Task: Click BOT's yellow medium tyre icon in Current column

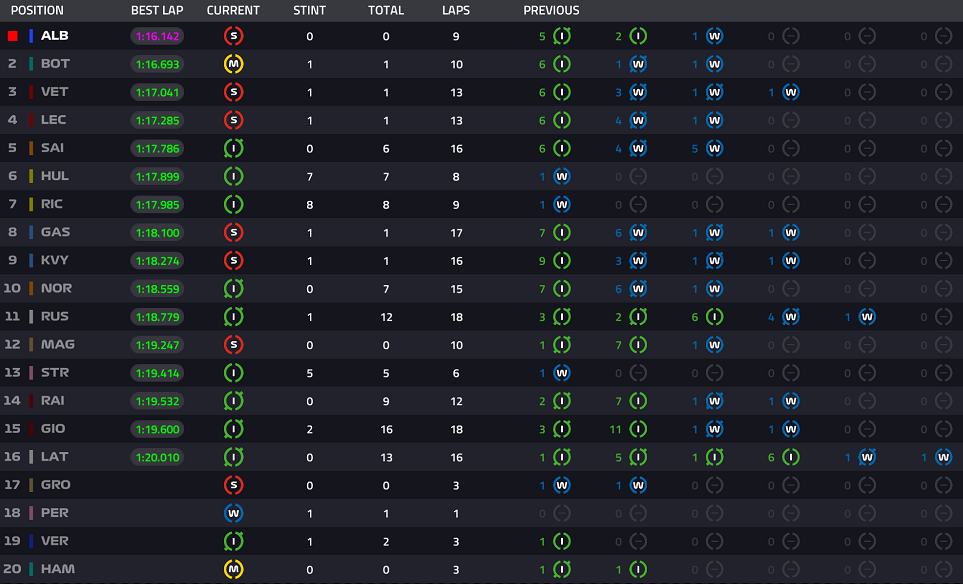Action: point(233,64)
